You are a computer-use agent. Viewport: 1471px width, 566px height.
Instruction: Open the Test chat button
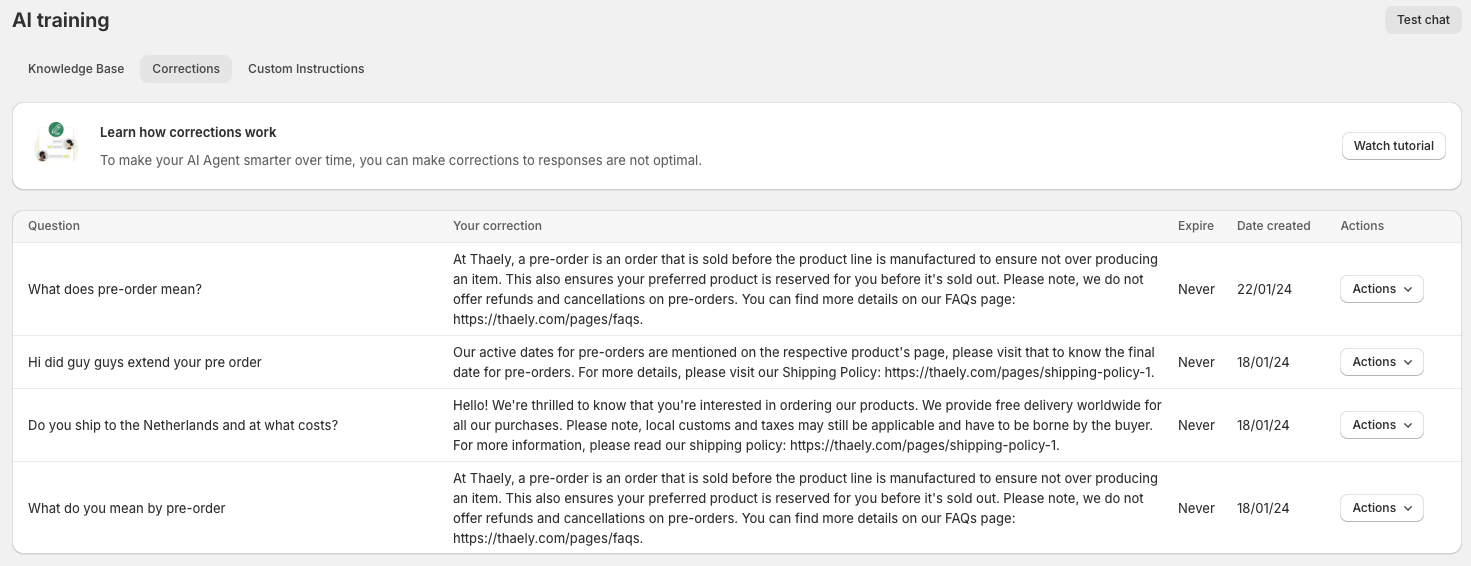point(1423,20)
